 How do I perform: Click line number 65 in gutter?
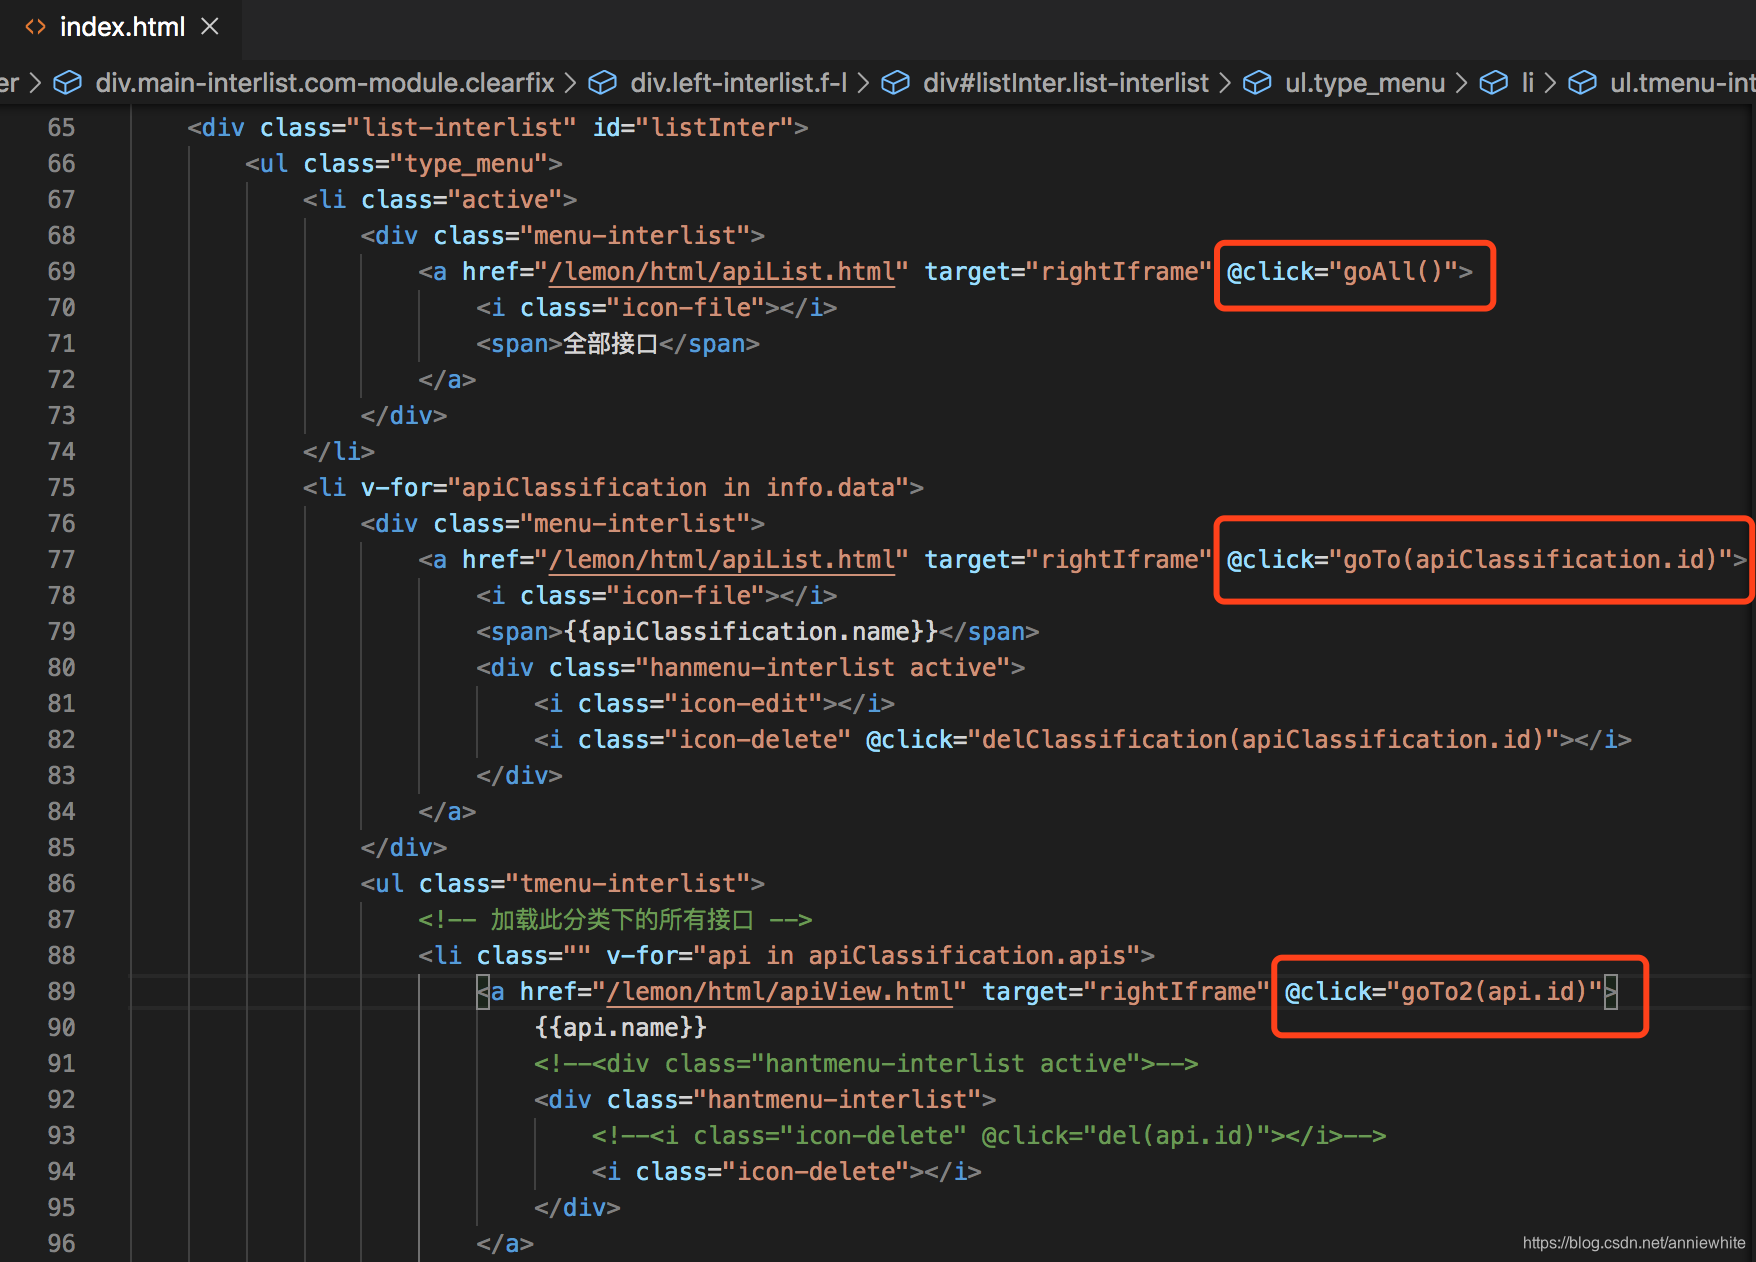point(61,127)
